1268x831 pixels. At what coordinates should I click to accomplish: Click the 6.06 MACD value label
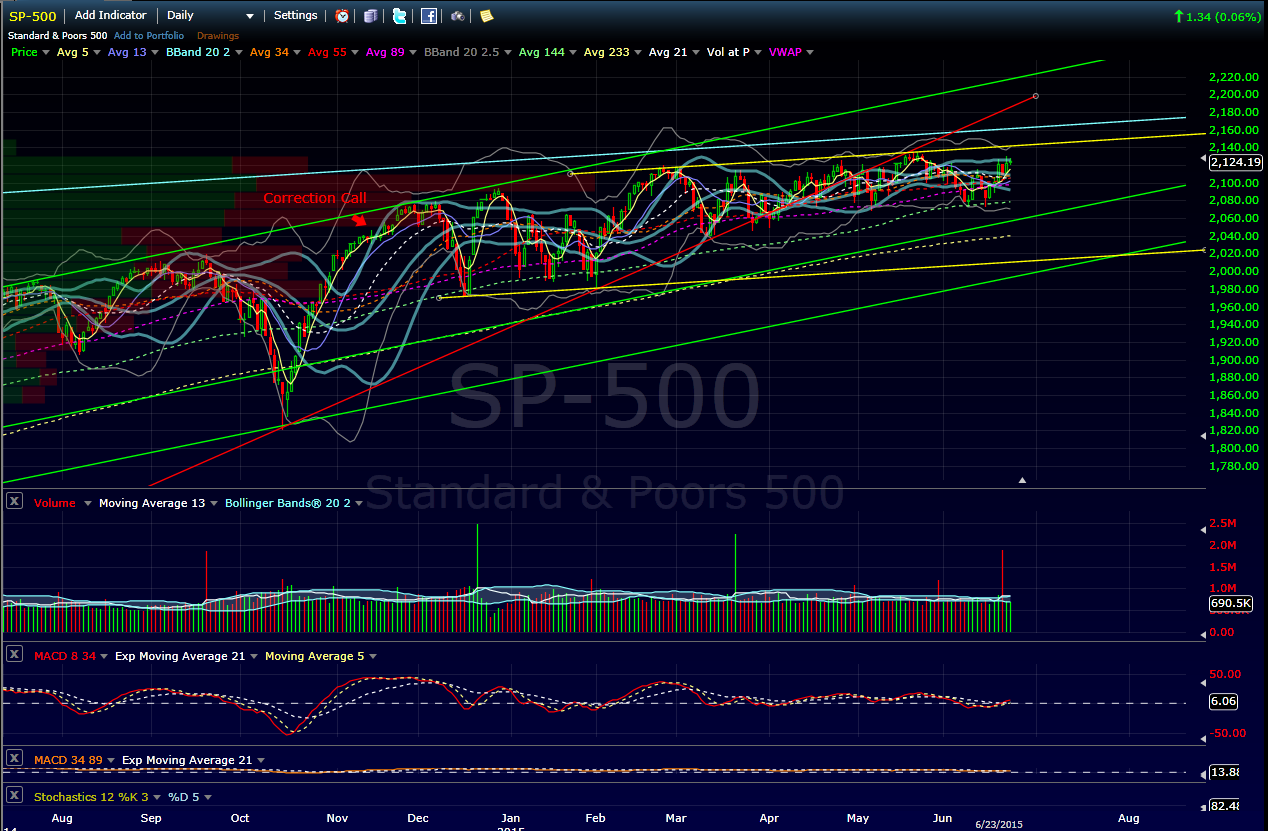coord(1224,701)
